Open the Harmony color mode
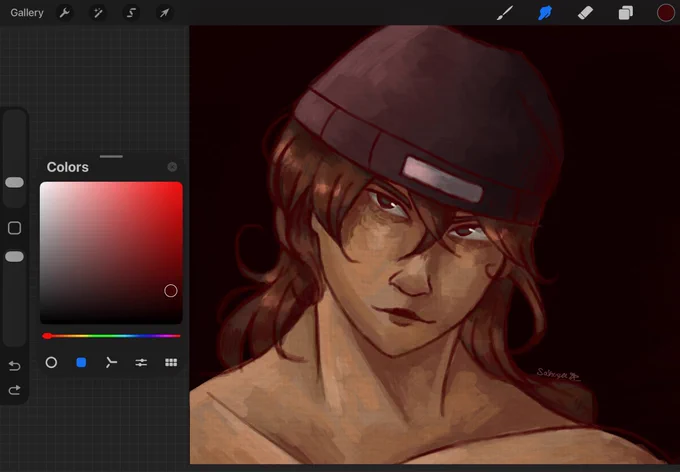Viewport: 680px width, 472px height. (x=111, y=362)
